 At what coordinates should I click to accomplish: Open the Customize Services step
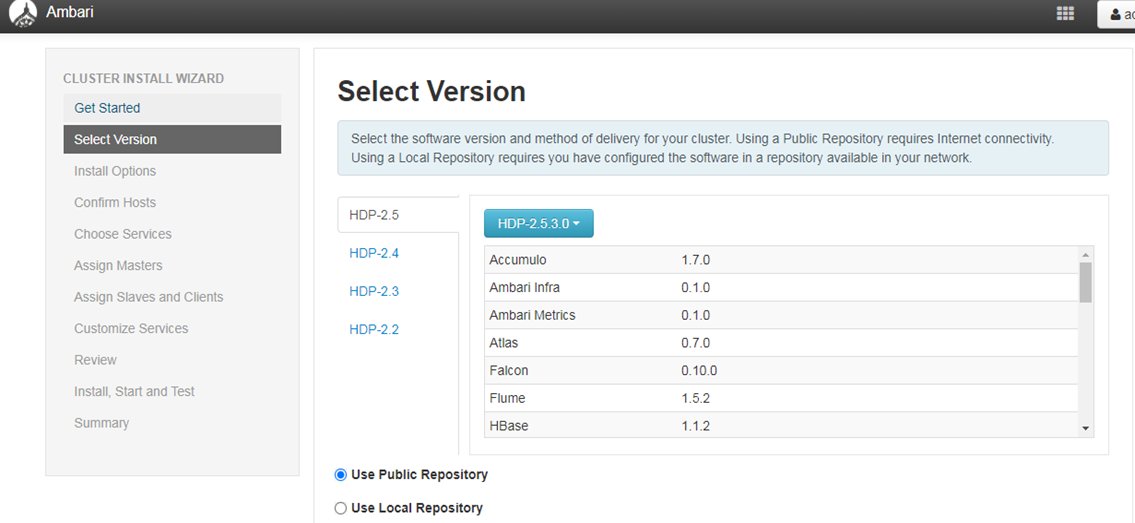click(x=131, y=328)
